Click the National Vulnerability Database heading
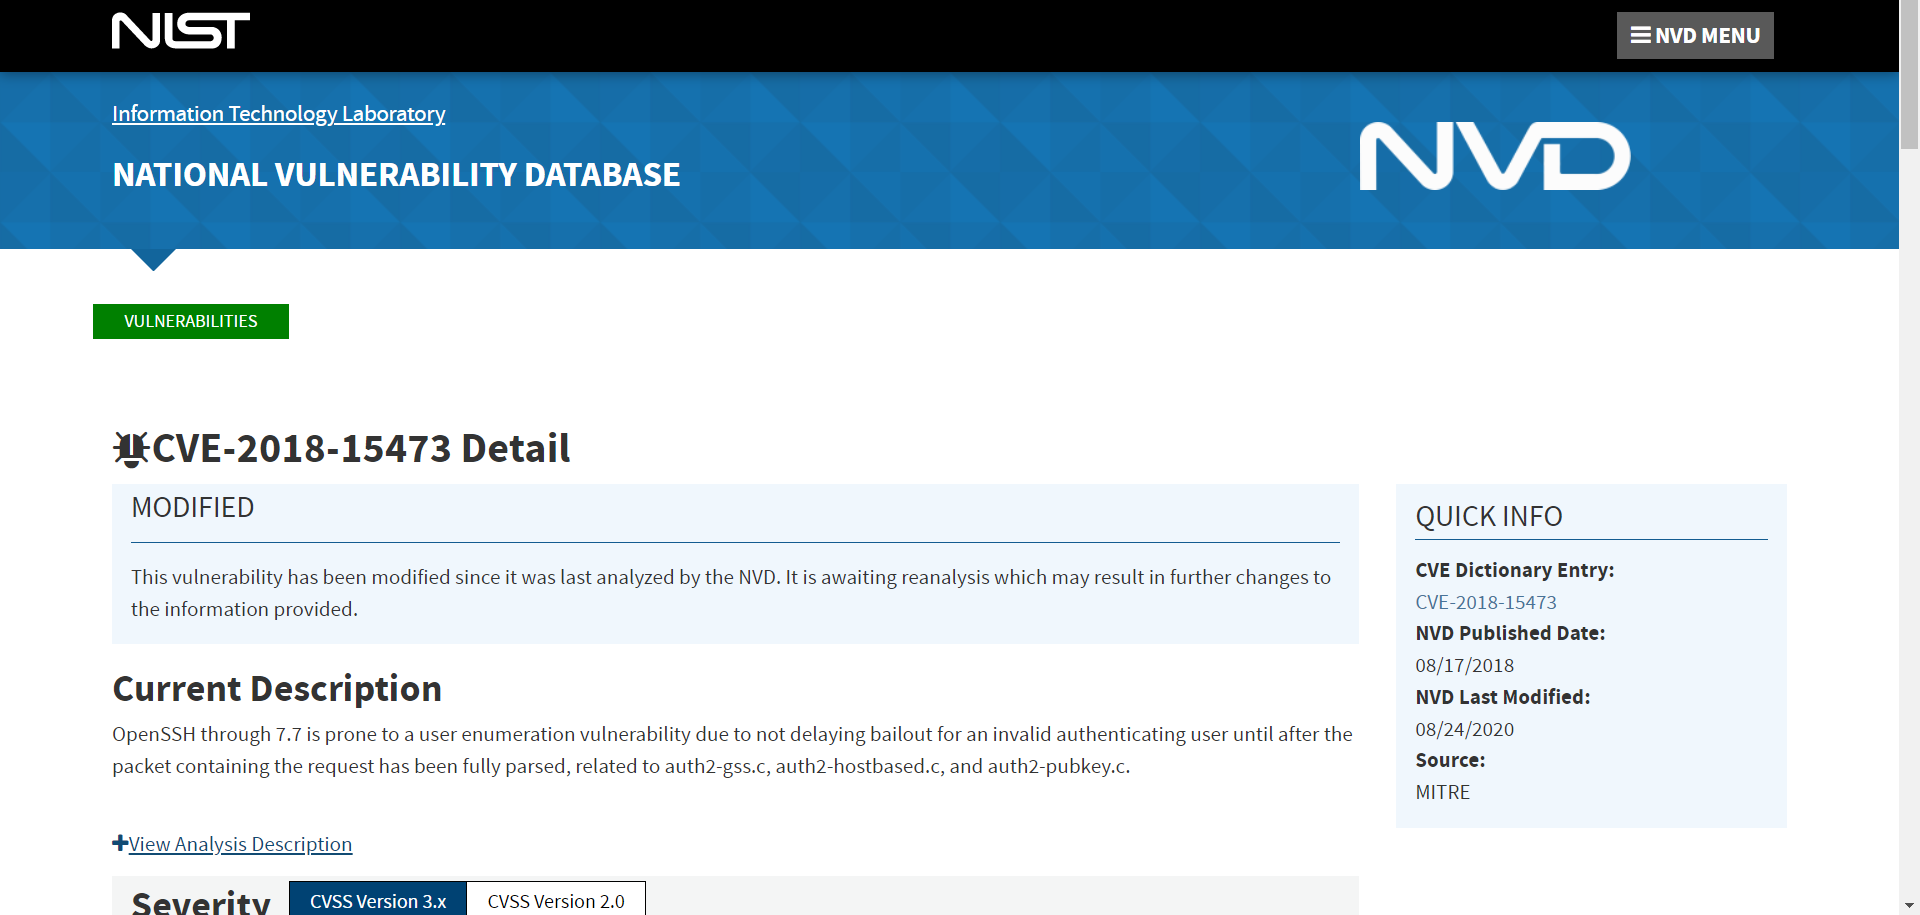1920x915 pixels. [396, 175]
